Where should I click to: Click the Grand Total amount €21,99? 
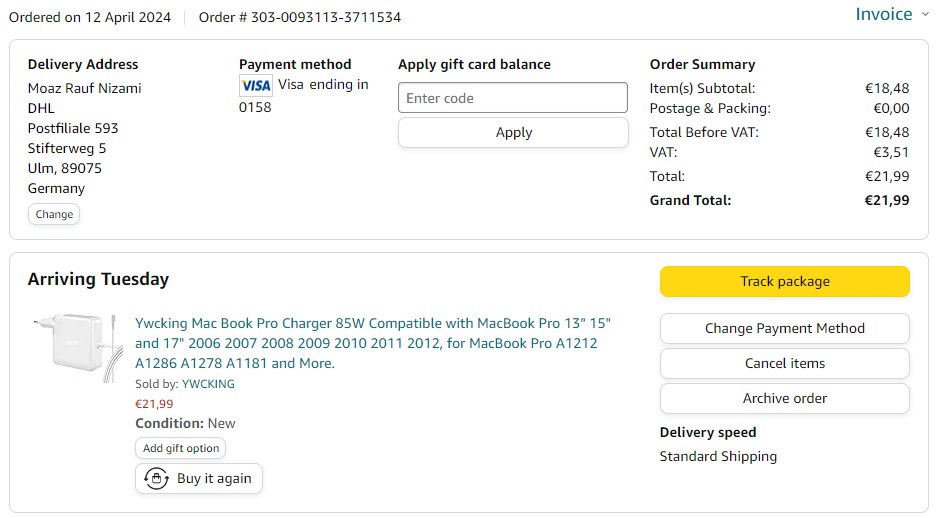coord(887,200)
